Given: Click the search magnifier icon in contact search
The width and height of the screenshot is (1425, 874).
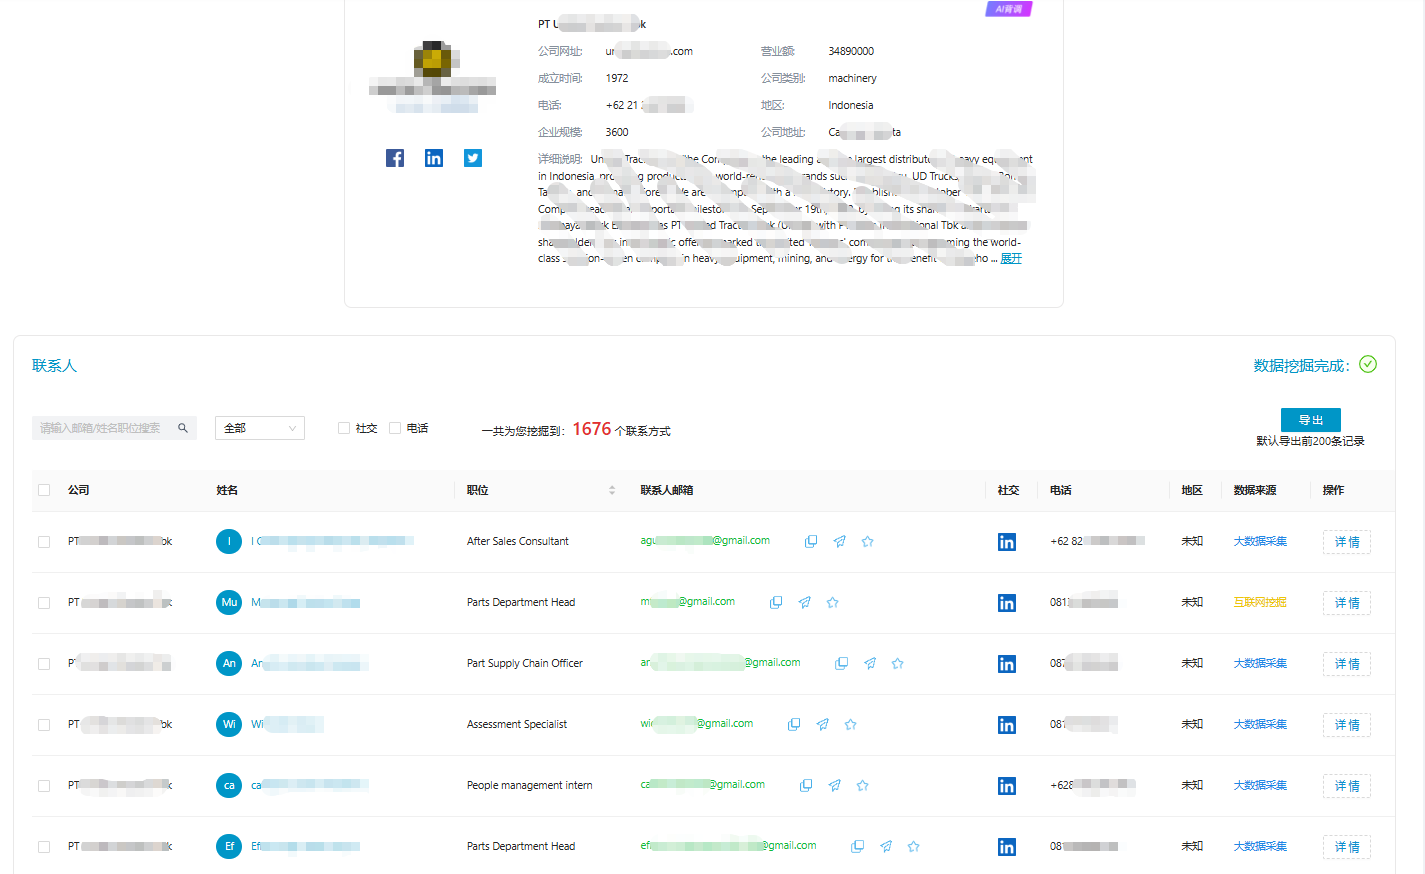Looking at the screenshot, I should pyautogui.click(x=183, y=428).
